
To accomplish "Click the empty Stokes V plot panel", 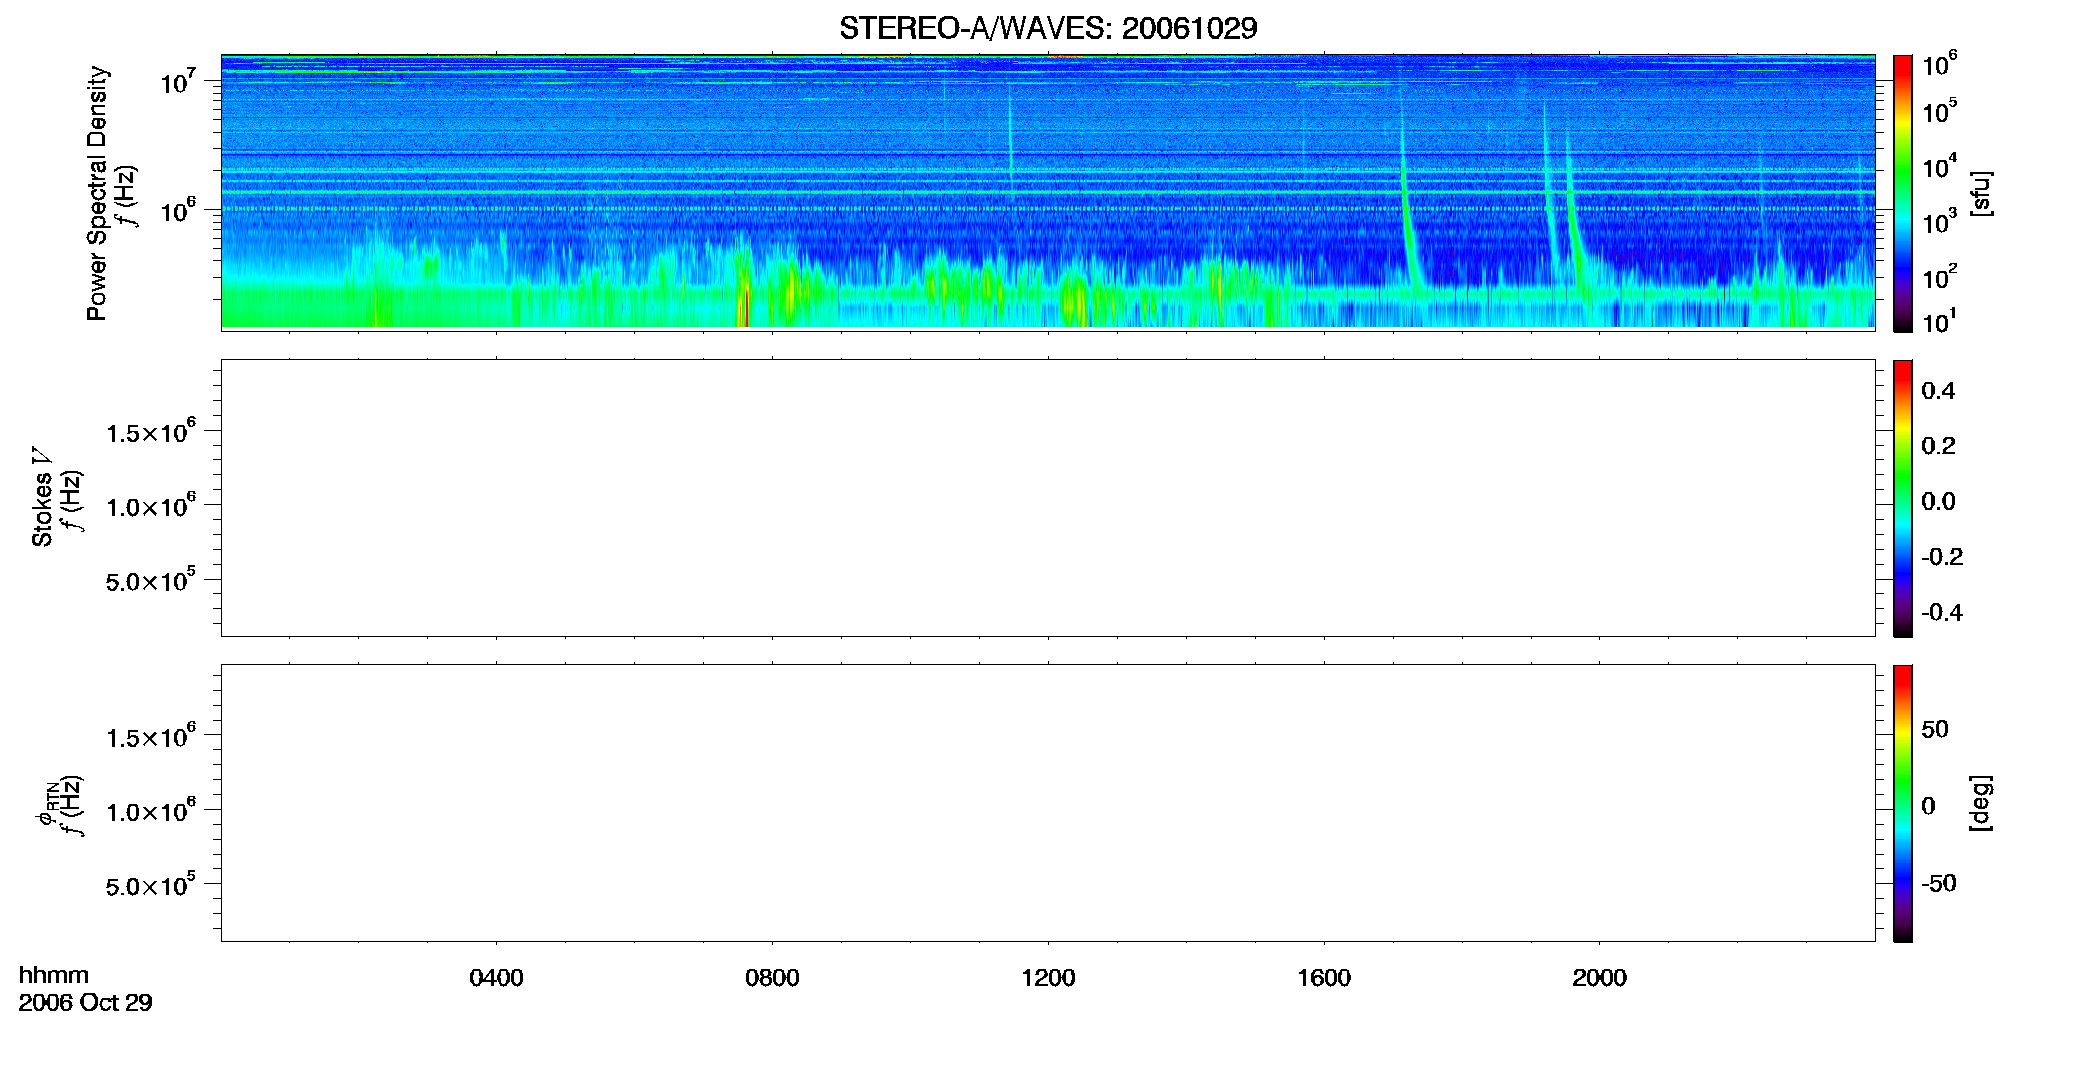I will [1048, 498].
